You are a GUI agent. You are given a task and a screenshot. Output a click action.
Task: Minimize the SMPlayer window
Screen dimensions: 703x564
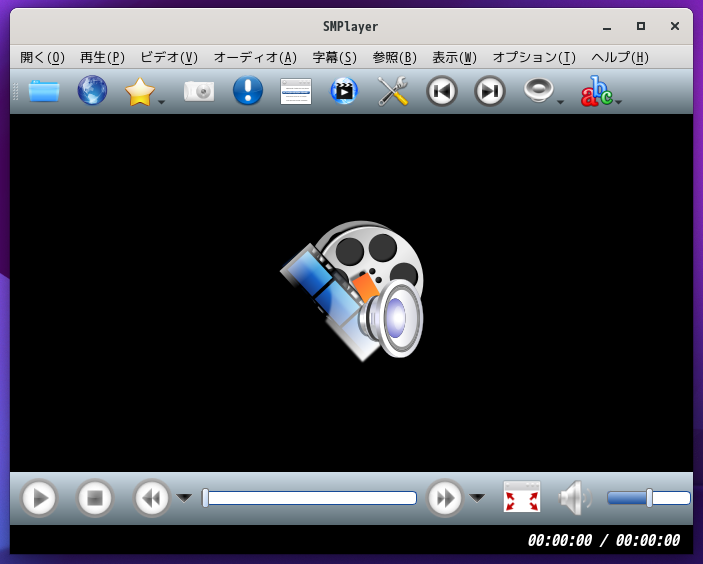tap(607, 27)
